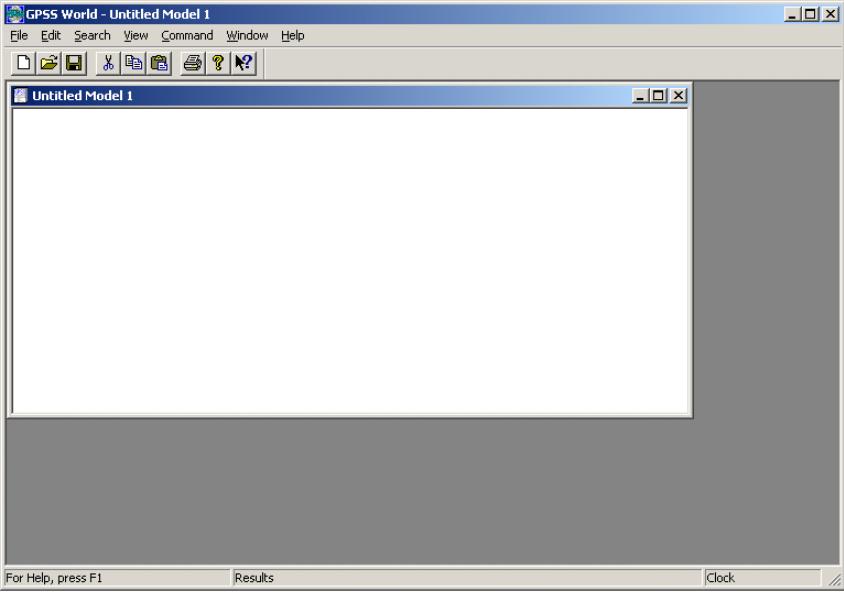
Task: Minimize the Untitled Model 1 child window
Action: [639, 96]
